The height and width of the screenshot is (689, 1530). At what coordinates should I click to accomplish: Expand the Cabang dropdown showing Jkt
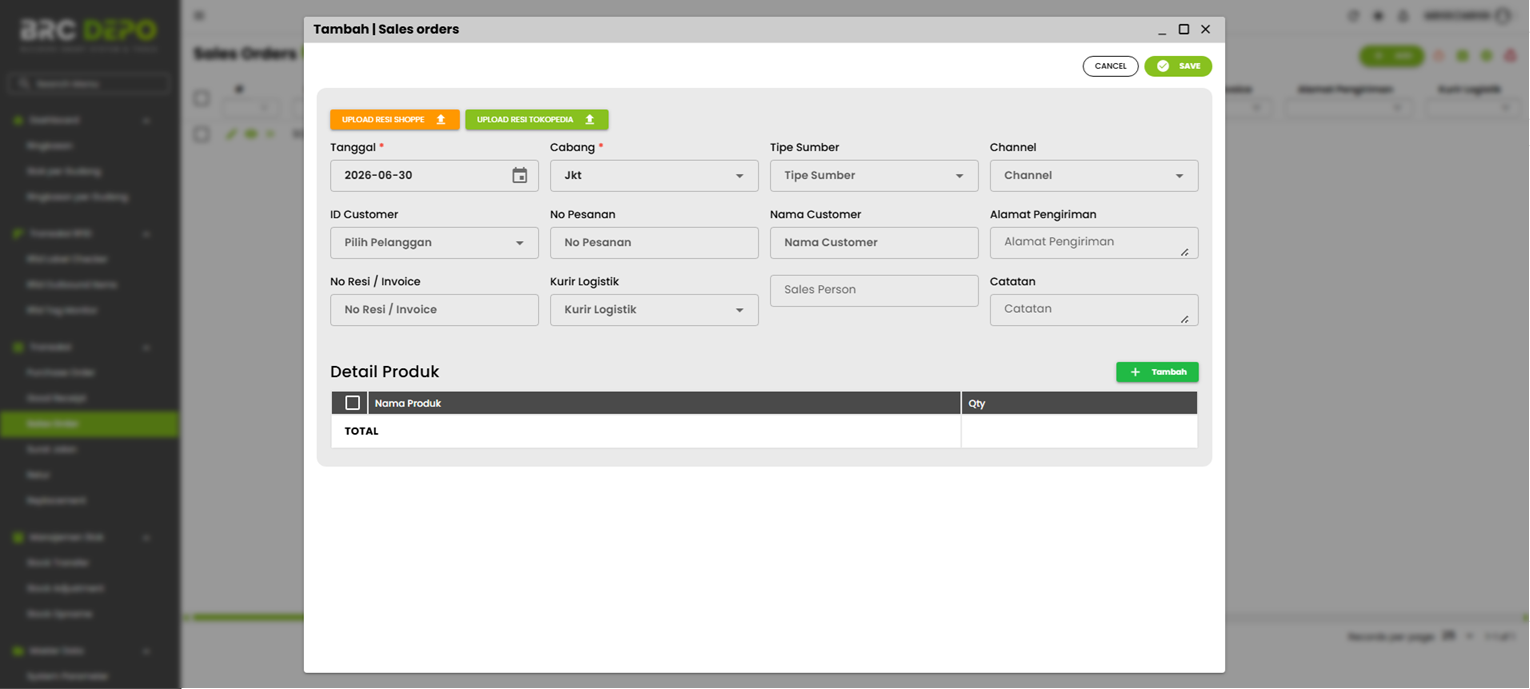point(654,176)
